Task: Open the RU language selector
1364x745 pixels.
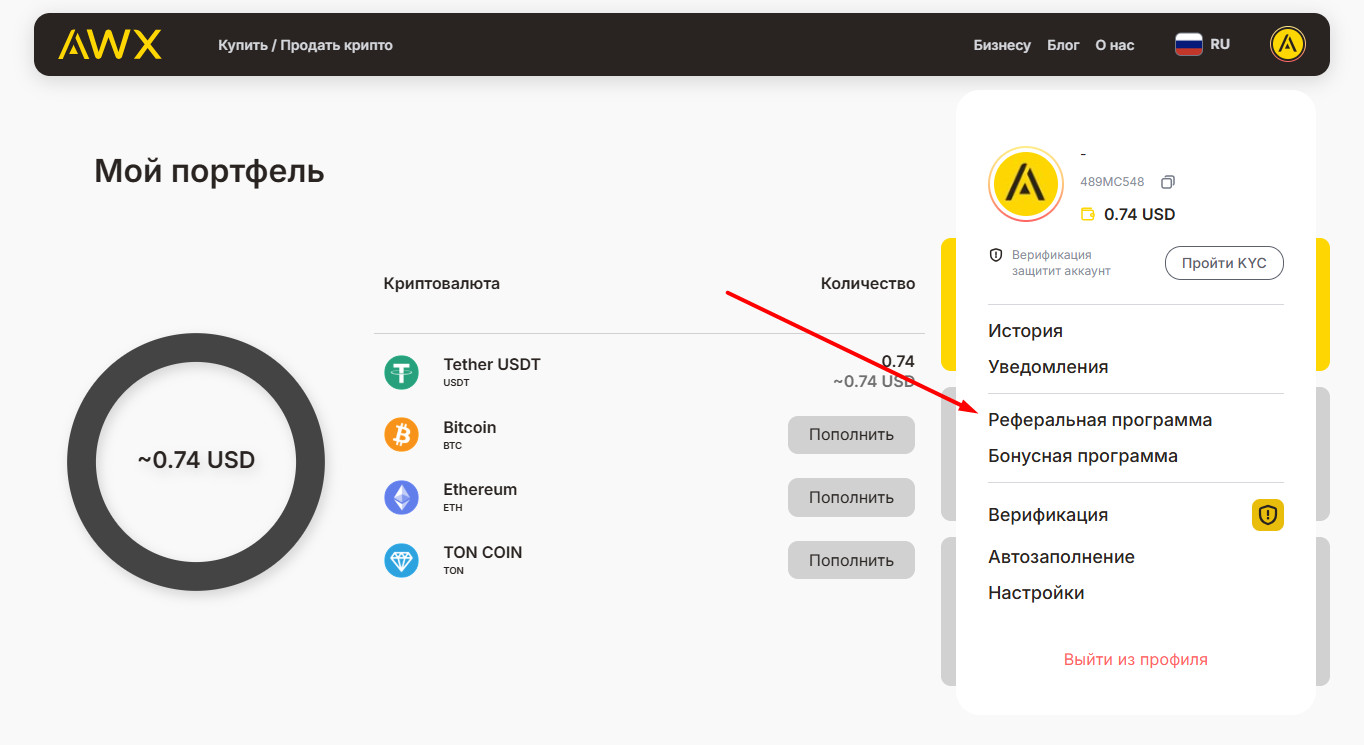Action: coord(1202,44)
